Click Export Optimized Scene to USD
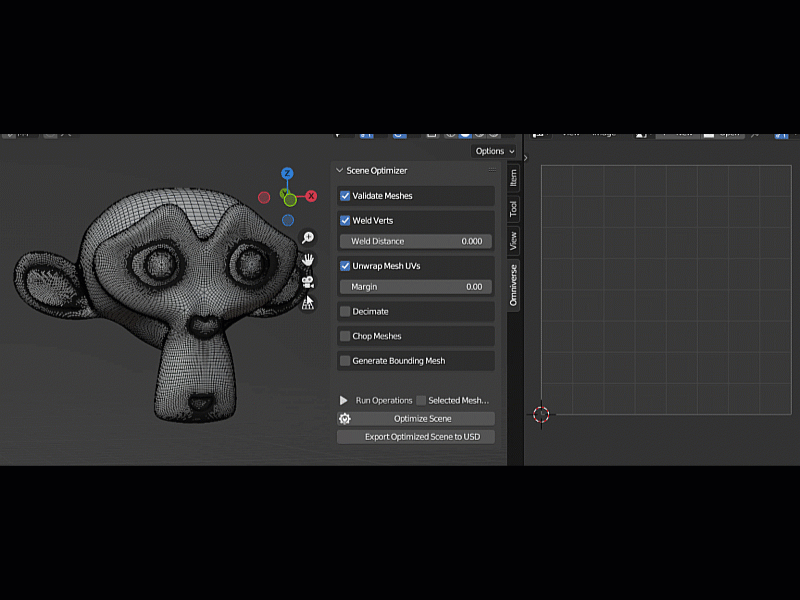Viewport: 800px width, 600px height. coord(416,437)
